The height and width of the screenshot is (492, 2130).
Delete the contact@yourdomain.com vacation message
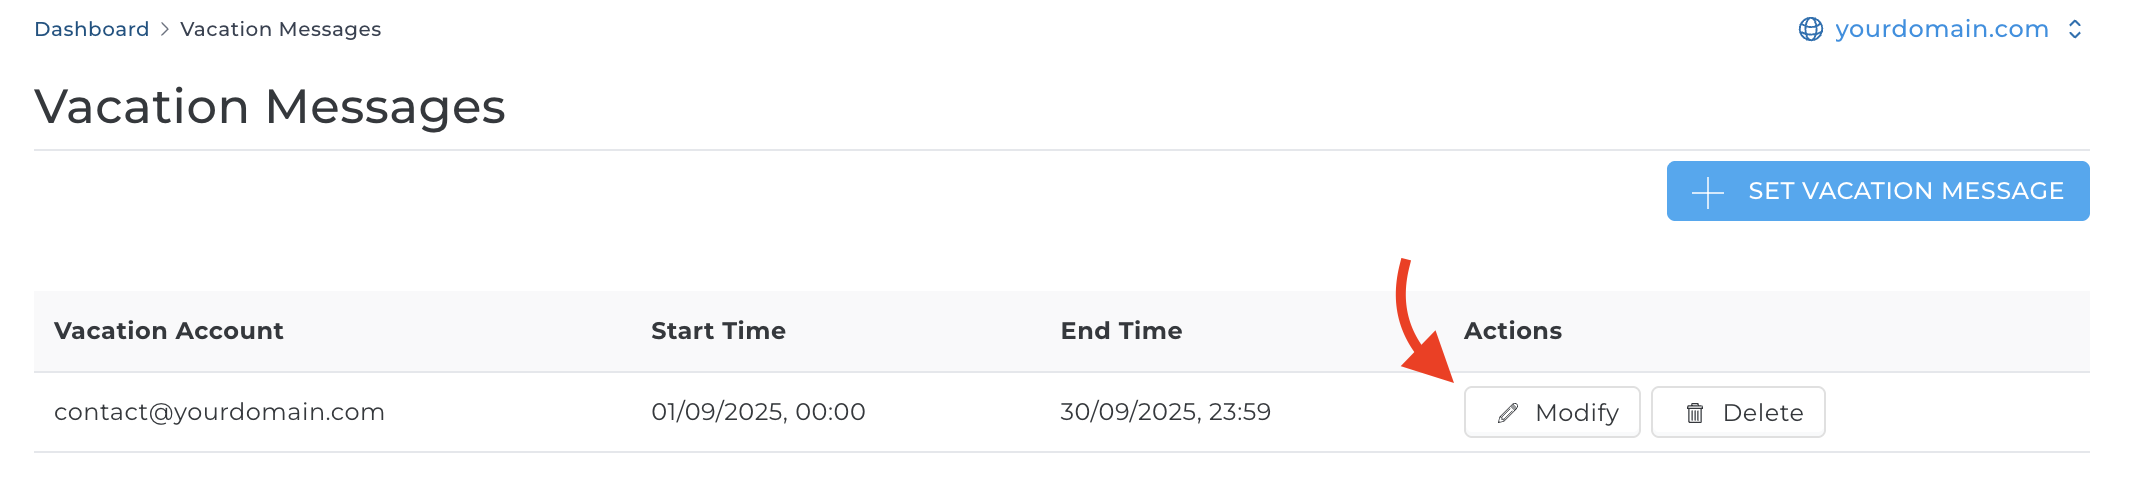pyautogui.click(x=1738, y=412)
